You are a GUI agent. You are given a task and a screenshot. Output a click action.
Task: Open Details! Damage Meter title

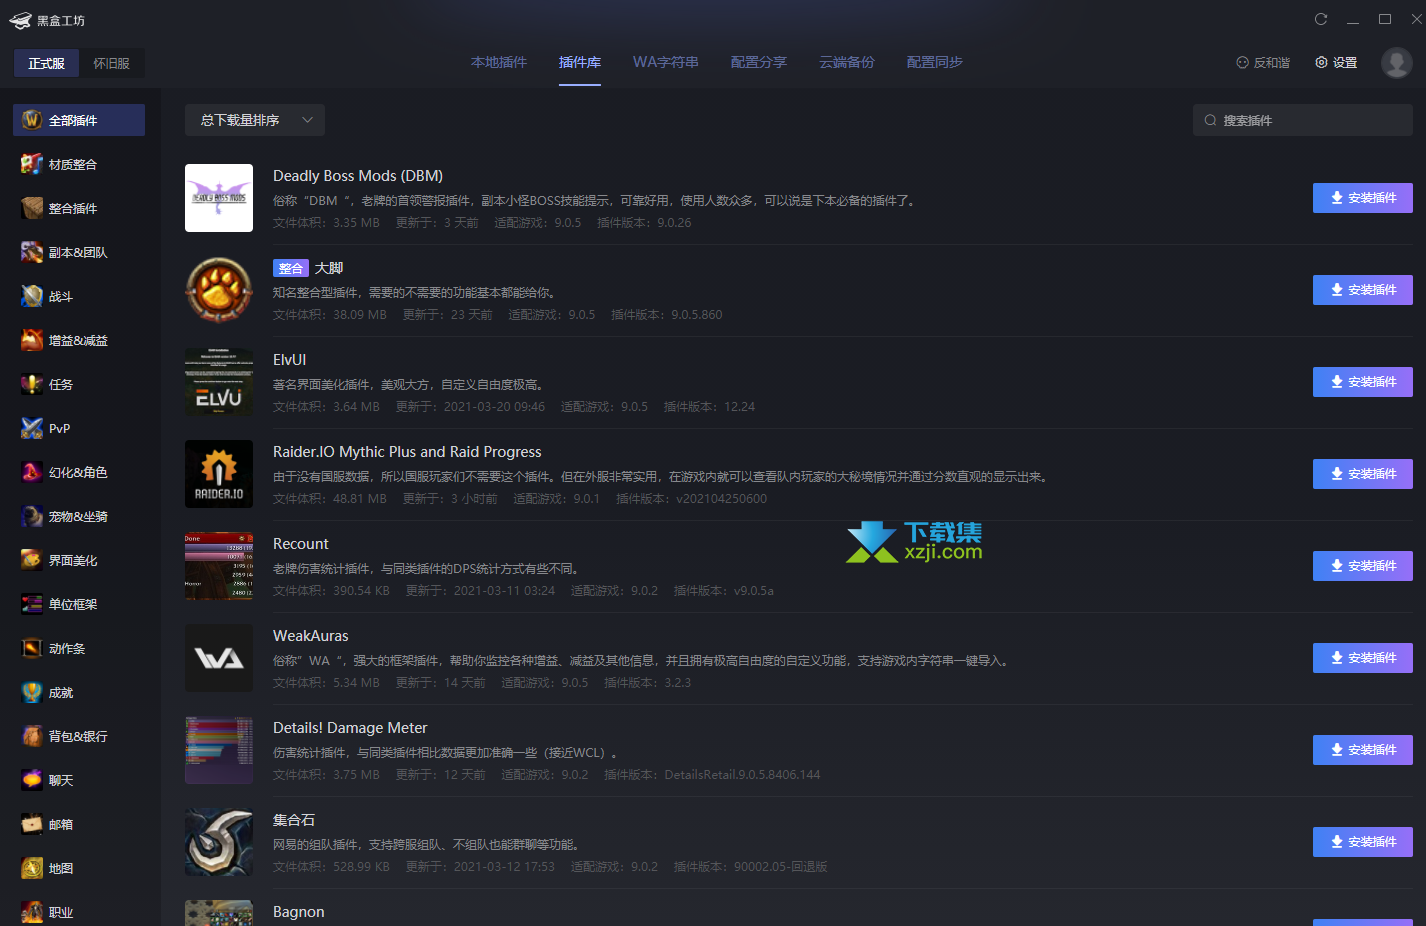[x=350, y=728]
